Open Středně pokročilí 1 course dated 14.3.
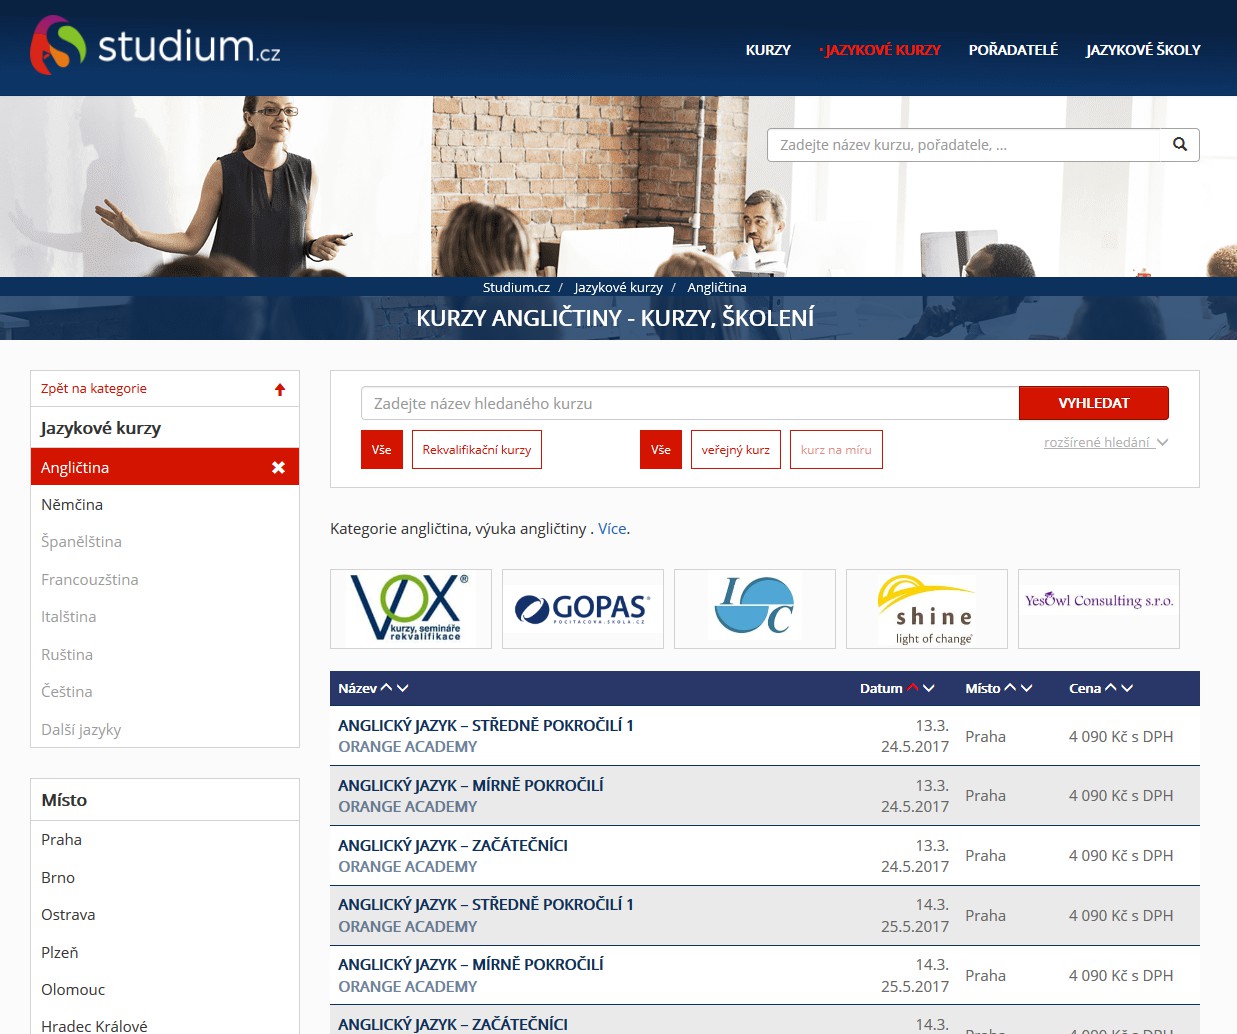This screenshot has width=1237, height=1034. [486, 905]
